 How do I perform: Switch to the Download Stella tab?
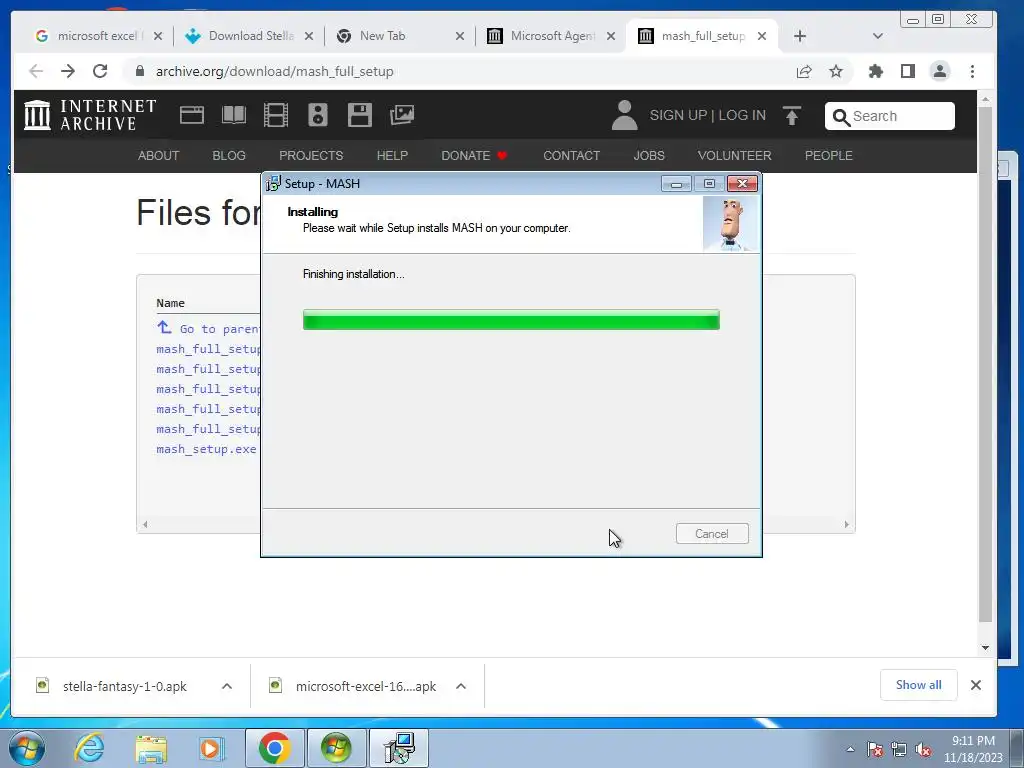click(249, 36)
